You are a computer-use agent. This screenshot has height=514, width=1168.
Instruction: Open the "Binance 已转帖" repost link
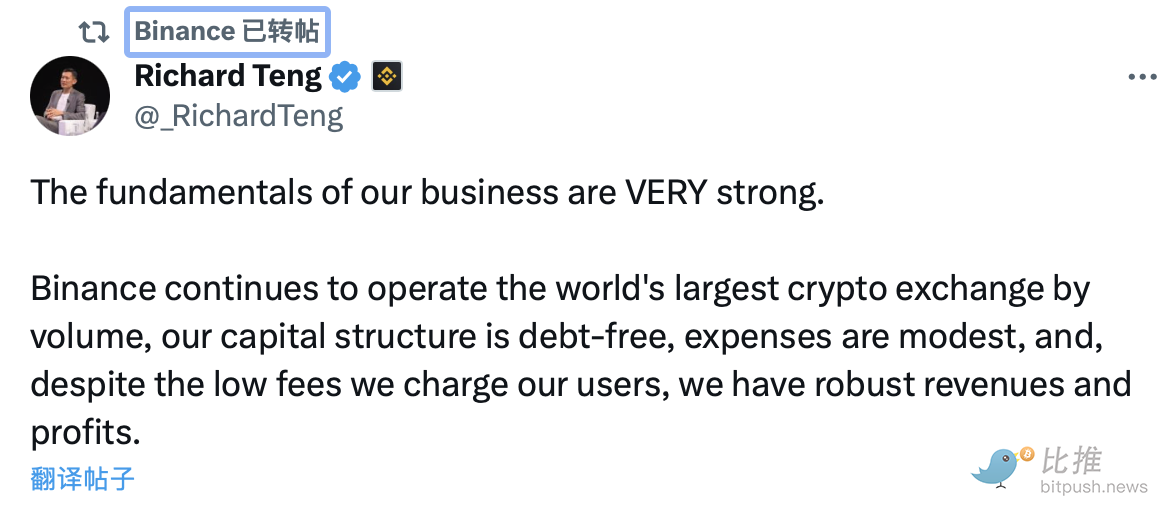point(226,32)
